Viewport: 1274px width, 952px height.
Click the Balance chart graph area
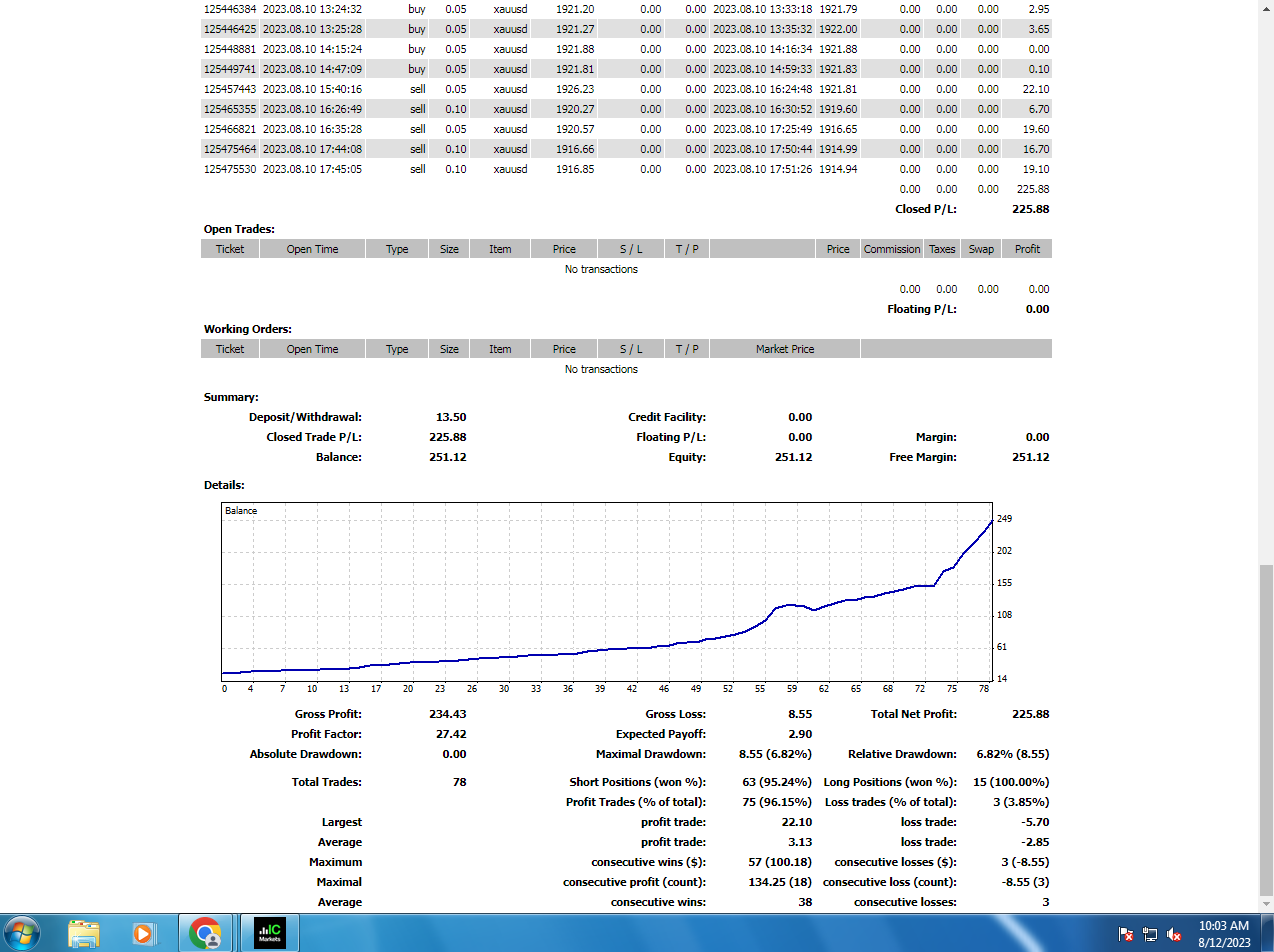(x=606, y=591)
